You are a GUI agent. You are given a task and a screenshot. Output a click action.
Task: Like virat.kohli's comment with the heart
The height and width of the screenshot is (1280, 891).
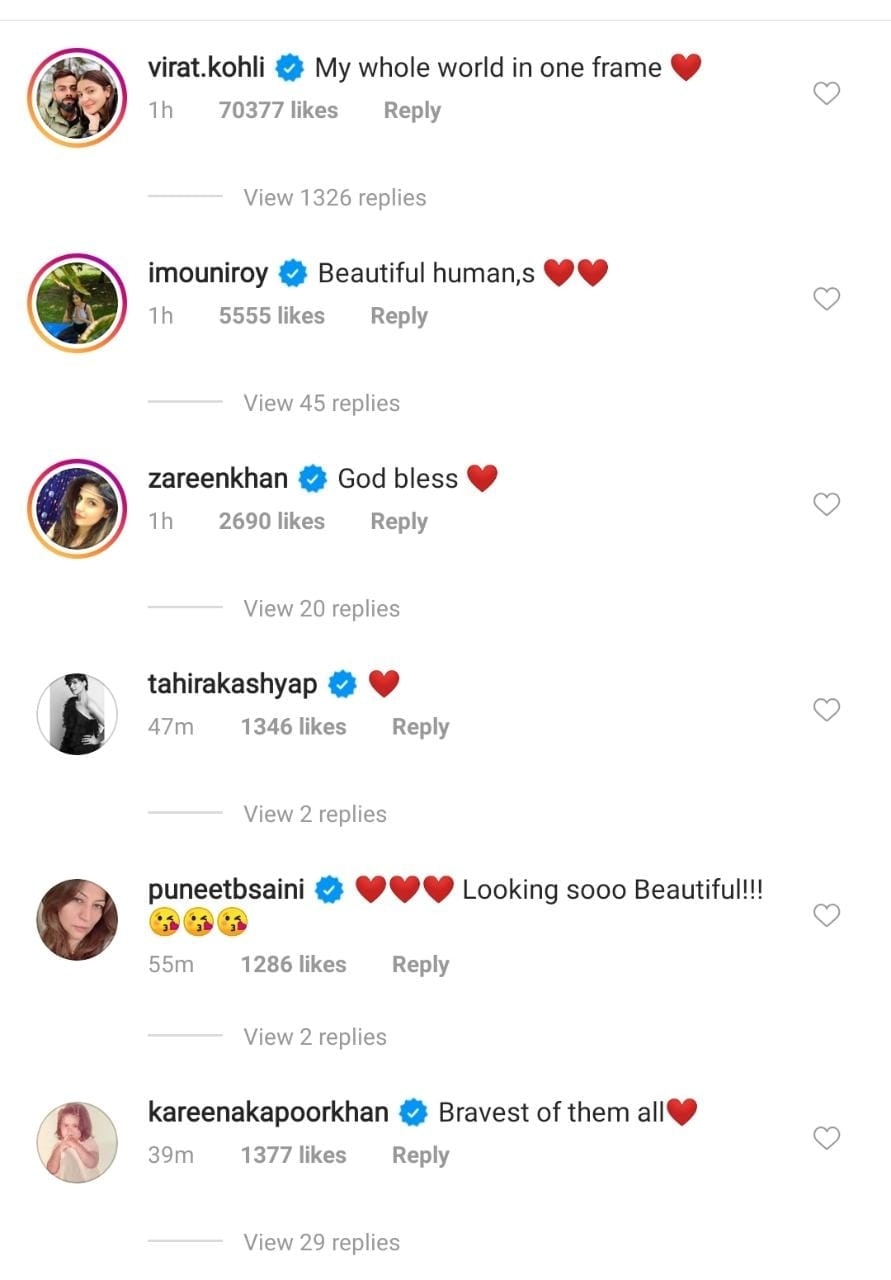[826, 94]
